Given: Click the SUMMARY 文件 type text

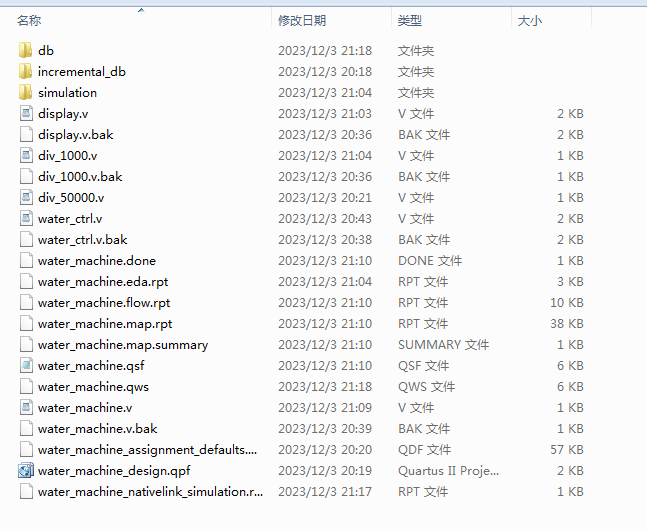Looking at the screenshot, I should pyautogui.click(x=444, y=345).
